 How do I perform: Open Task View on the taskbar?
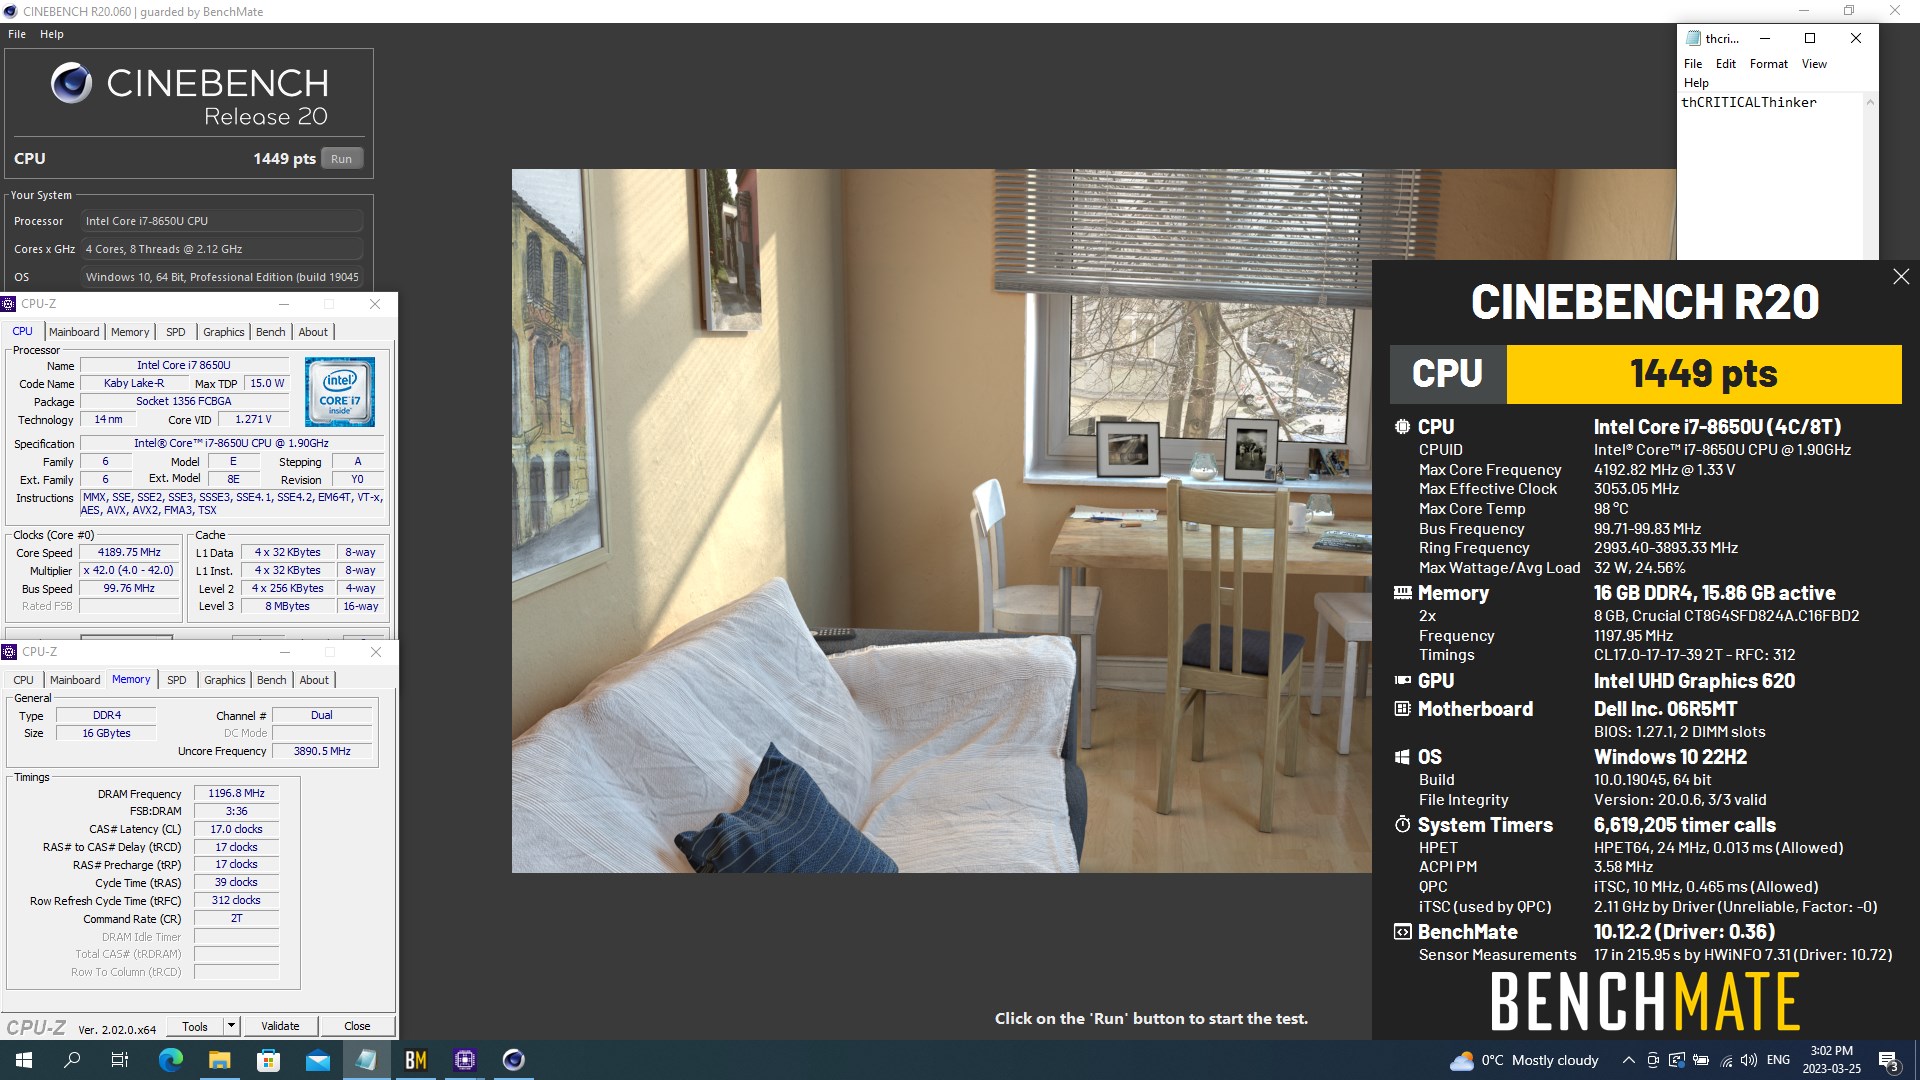click(x=120, y=1060)
